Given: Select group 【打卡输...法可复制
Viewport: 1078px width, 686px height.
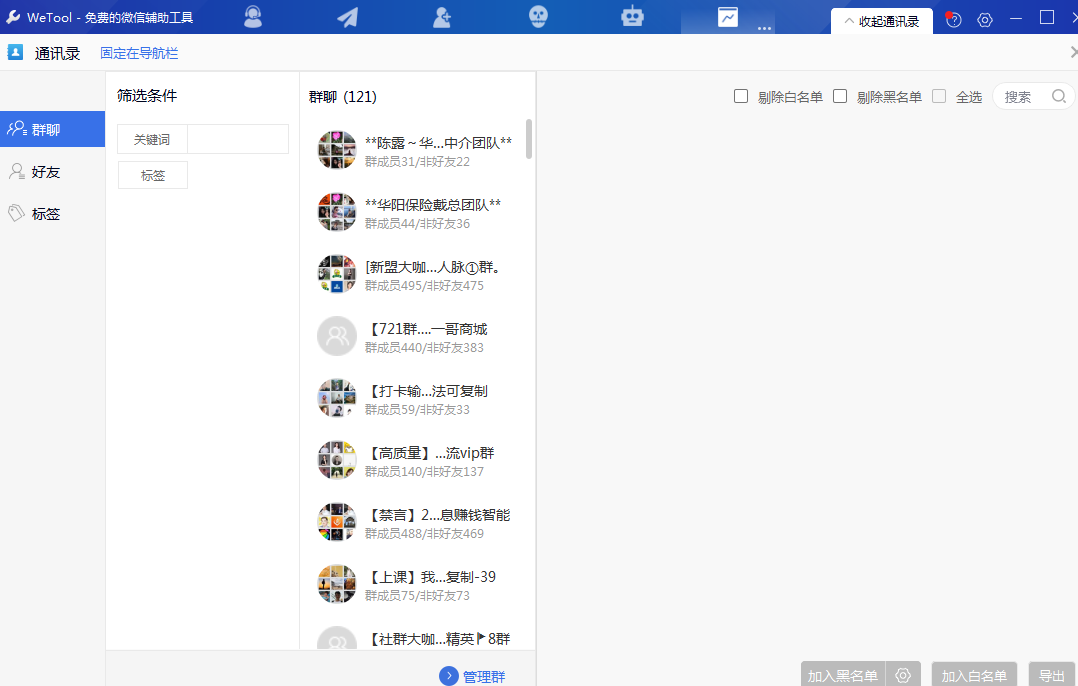Looking at the screenshot, I should click(x=418, y=399).
